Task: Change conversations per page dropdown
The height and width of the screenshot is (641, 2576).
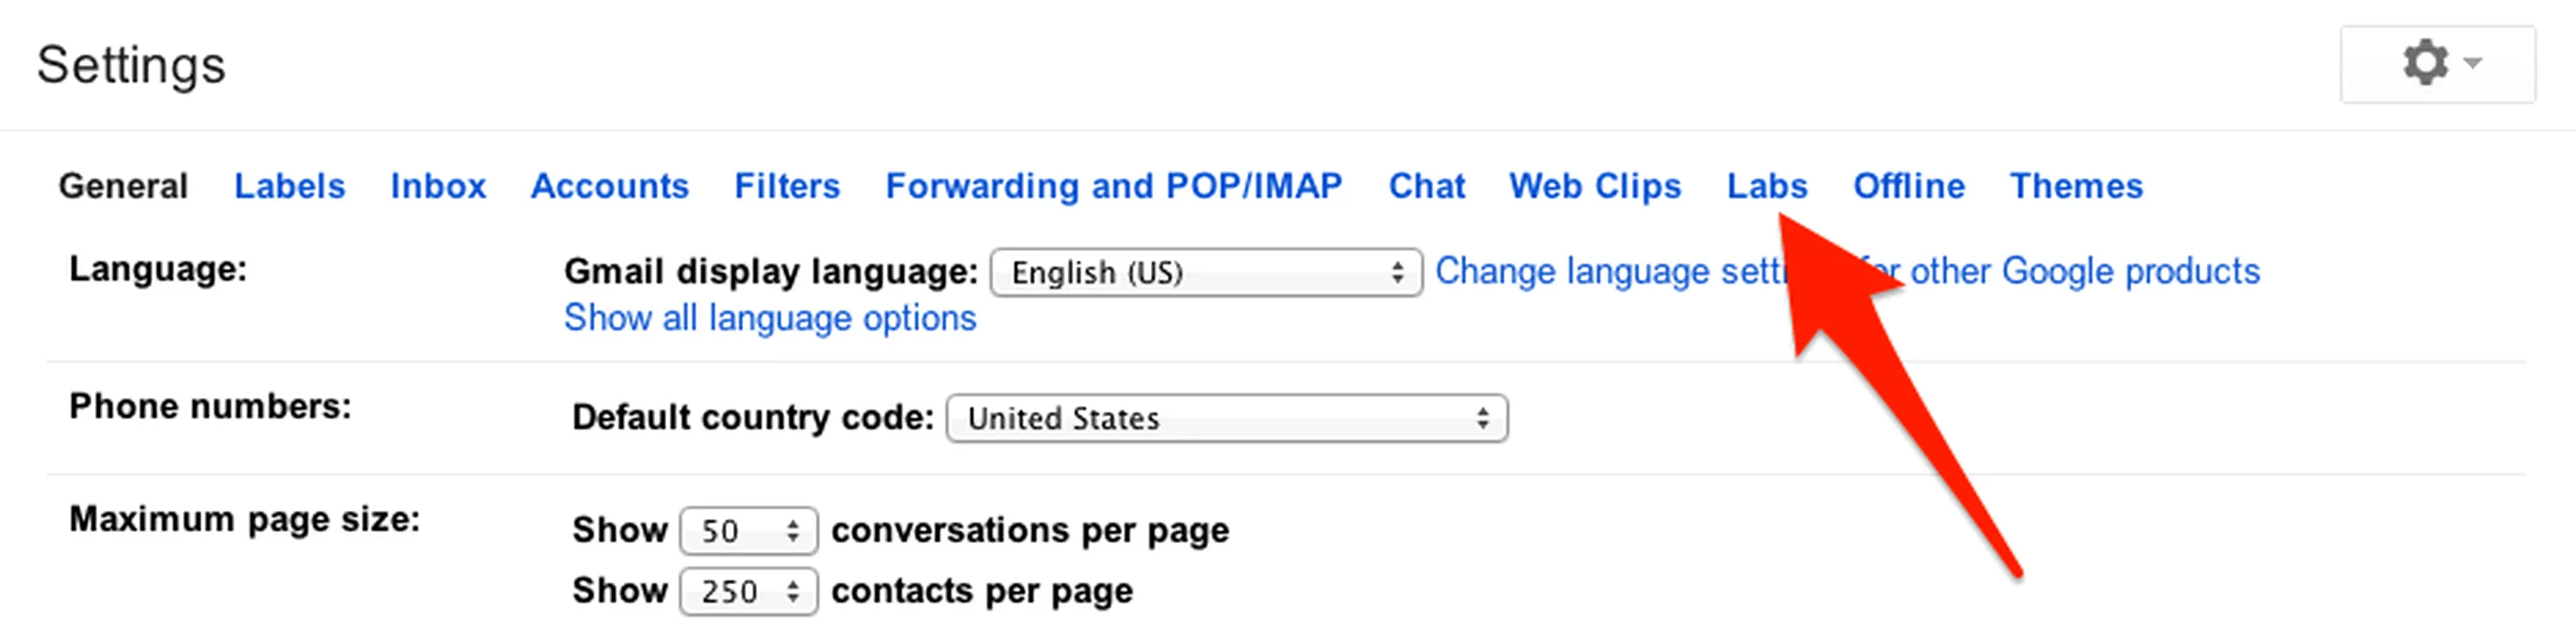Action: [748, 531]
